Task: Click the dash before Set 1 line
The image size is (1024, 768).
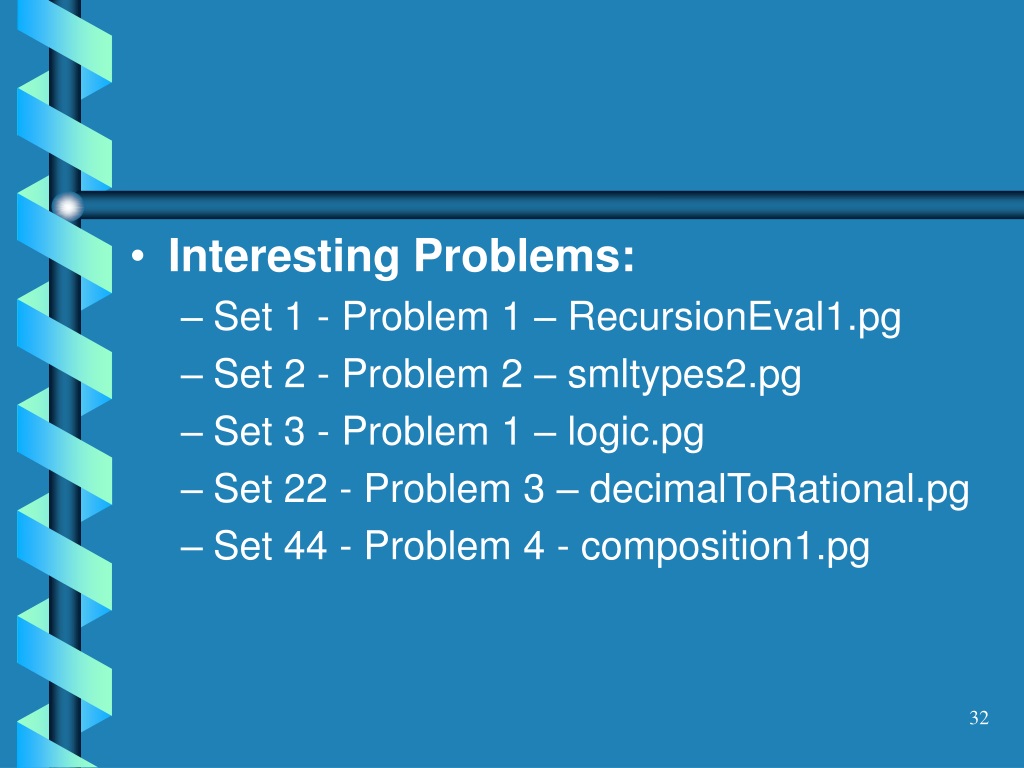Action: [x=191, y=319]
